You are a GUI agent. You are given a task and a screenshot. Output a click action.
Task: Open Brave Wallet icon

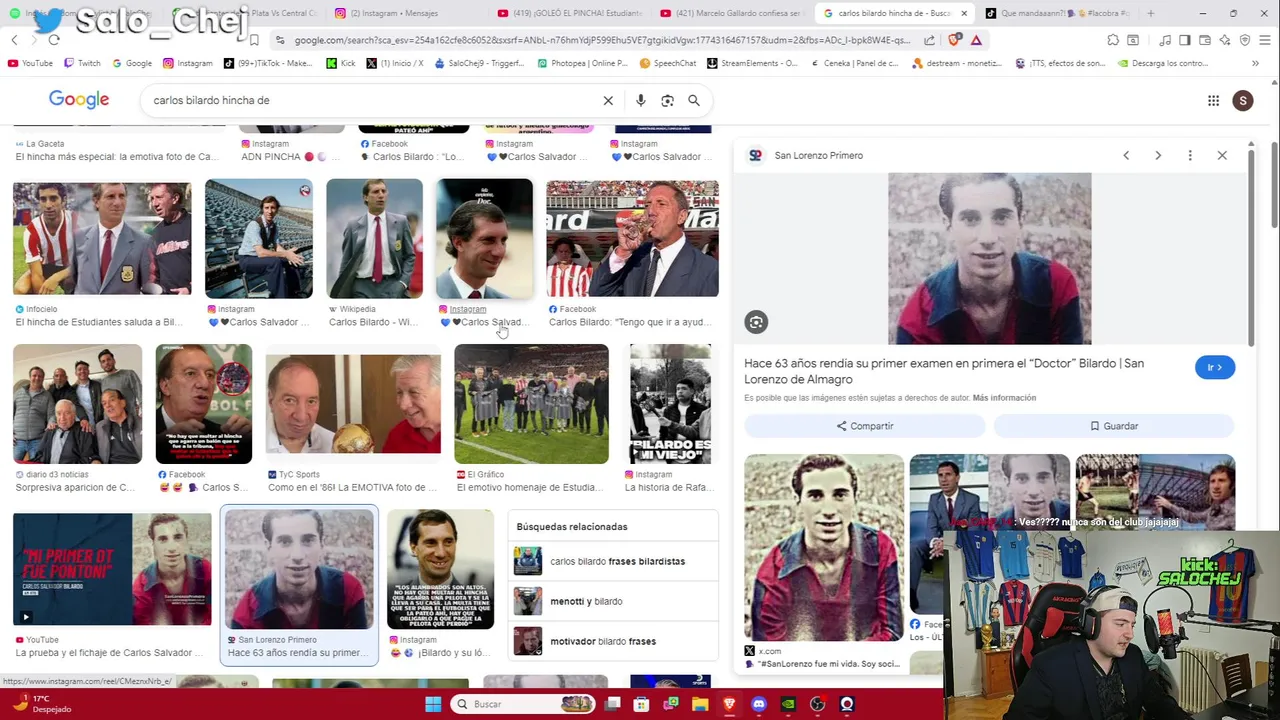1205,40
